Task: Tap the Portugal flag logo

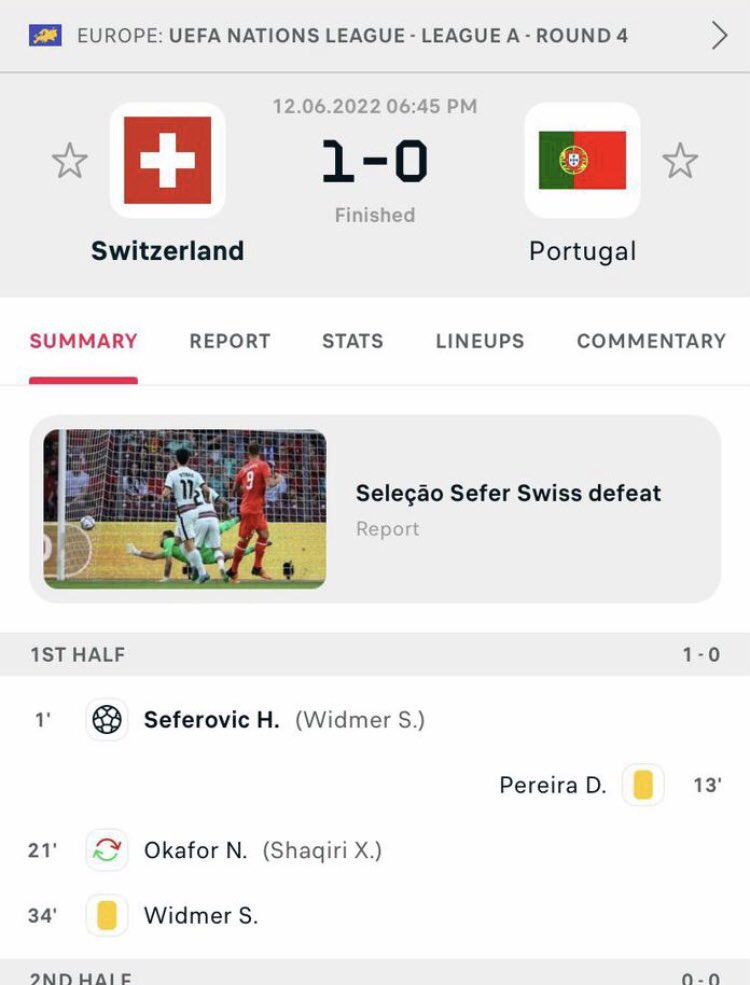Action: click(x=582, y=160)
